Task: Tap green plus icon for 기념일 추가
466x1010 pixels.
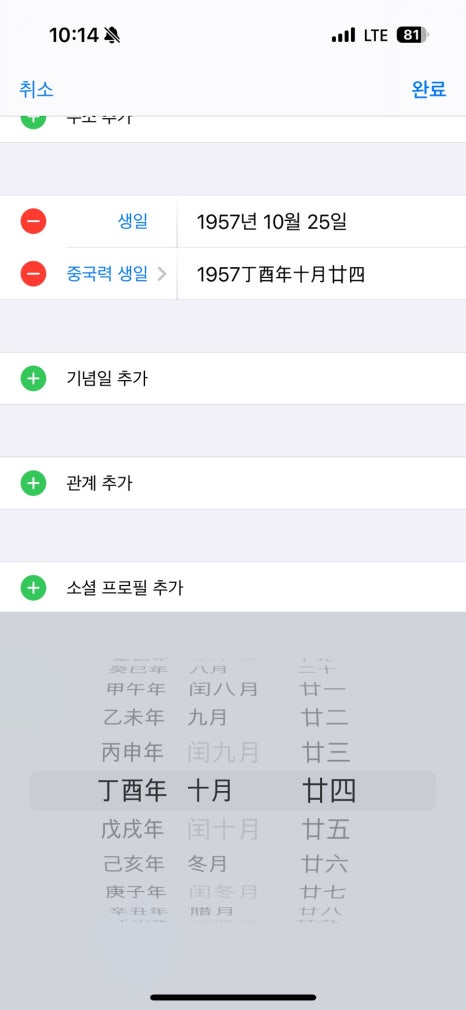Action: tap(34, 378)
